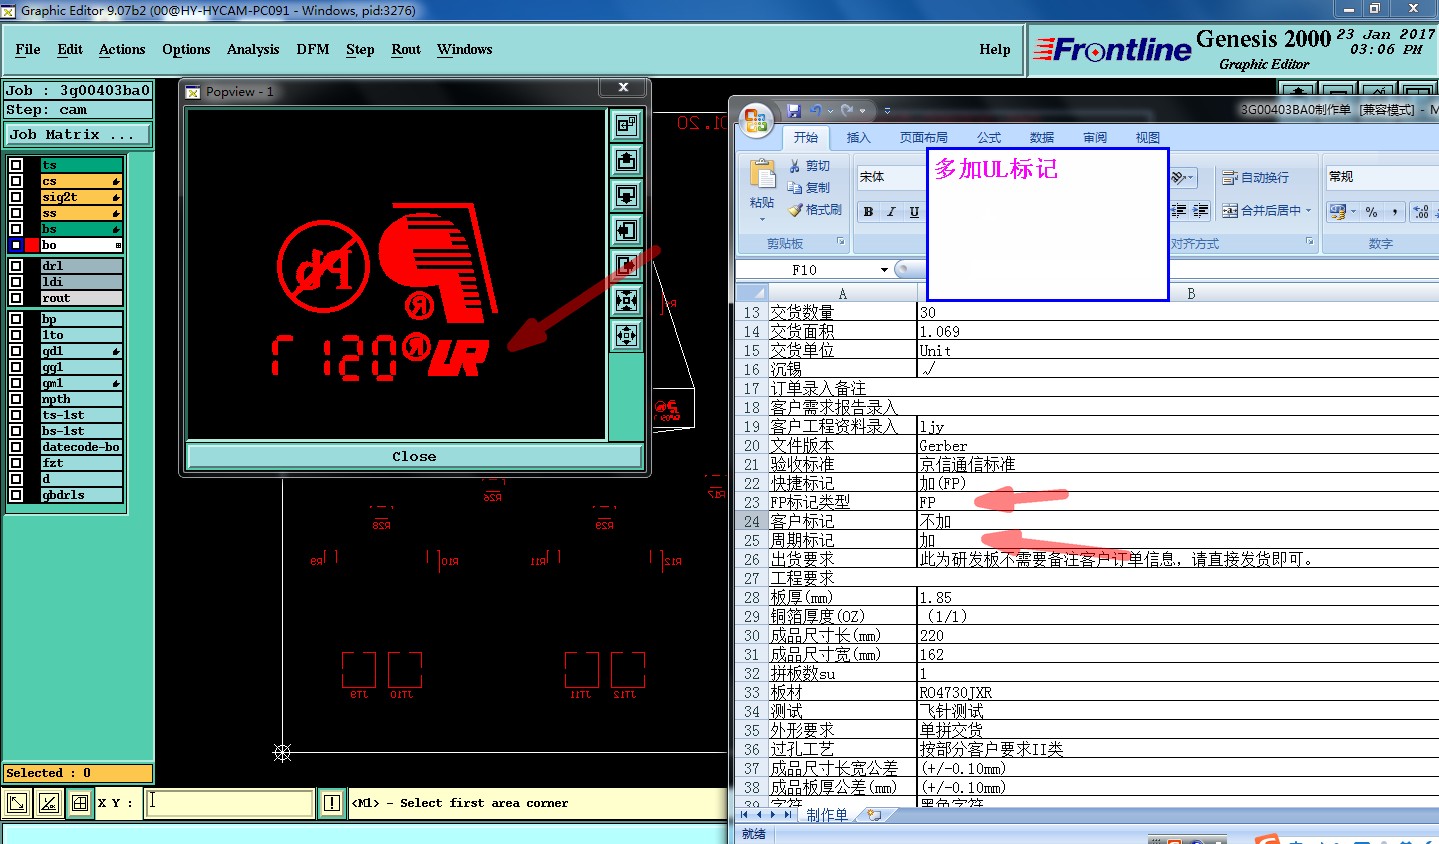Click the comma style icon in Excel
This screenshot has width=1439, height=844.
coord(1395,212)
